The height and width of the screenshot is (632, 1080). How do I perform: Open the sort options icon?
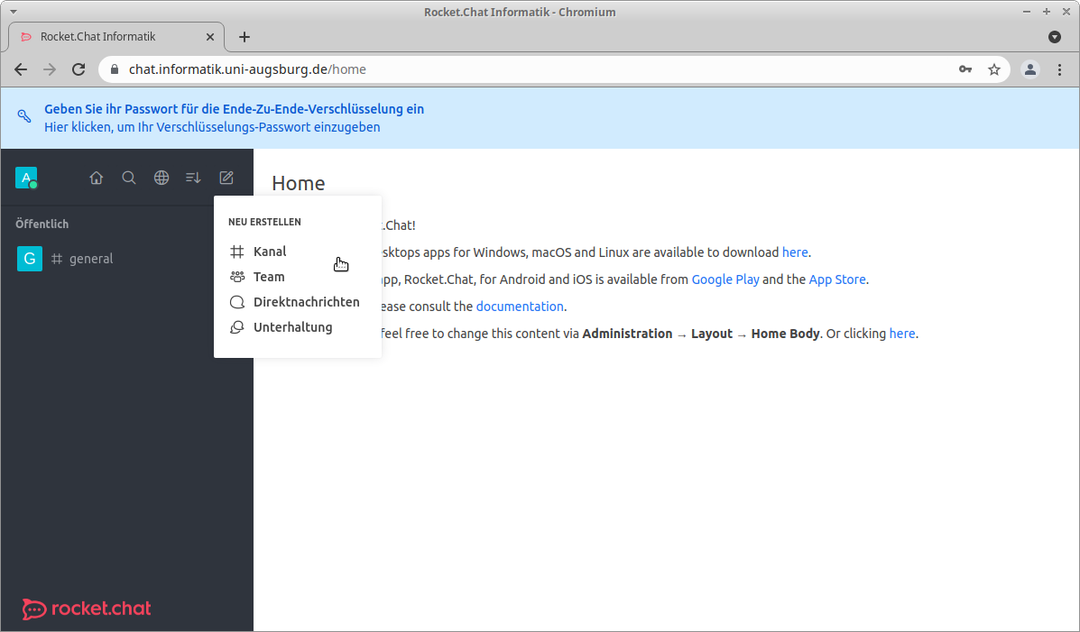tap(194, 178)
